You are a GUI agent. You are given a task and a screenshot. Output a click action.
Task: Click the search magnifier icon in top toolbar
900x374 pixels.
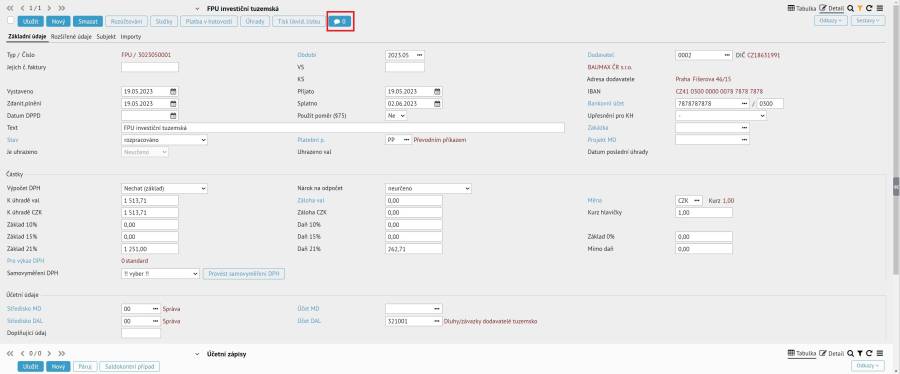(x=850, y=9)
